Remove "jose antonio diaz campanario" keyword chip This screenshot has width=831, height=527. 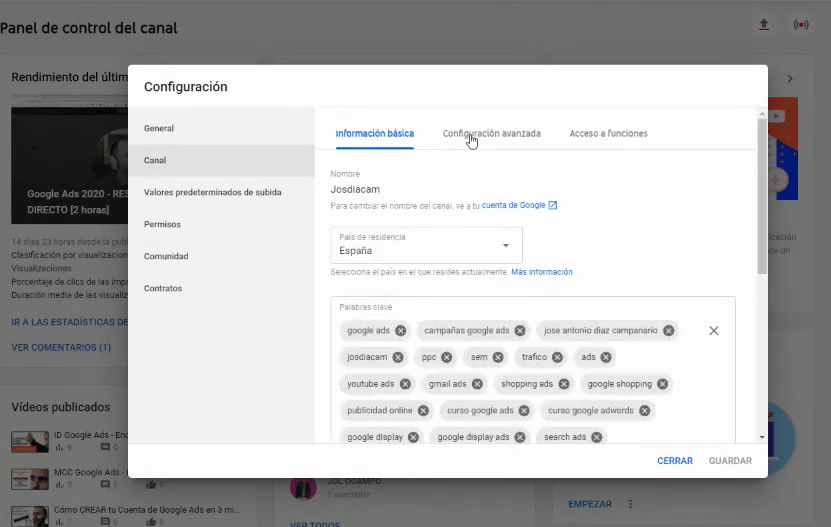pyautogui.click(x=669, y=330)
